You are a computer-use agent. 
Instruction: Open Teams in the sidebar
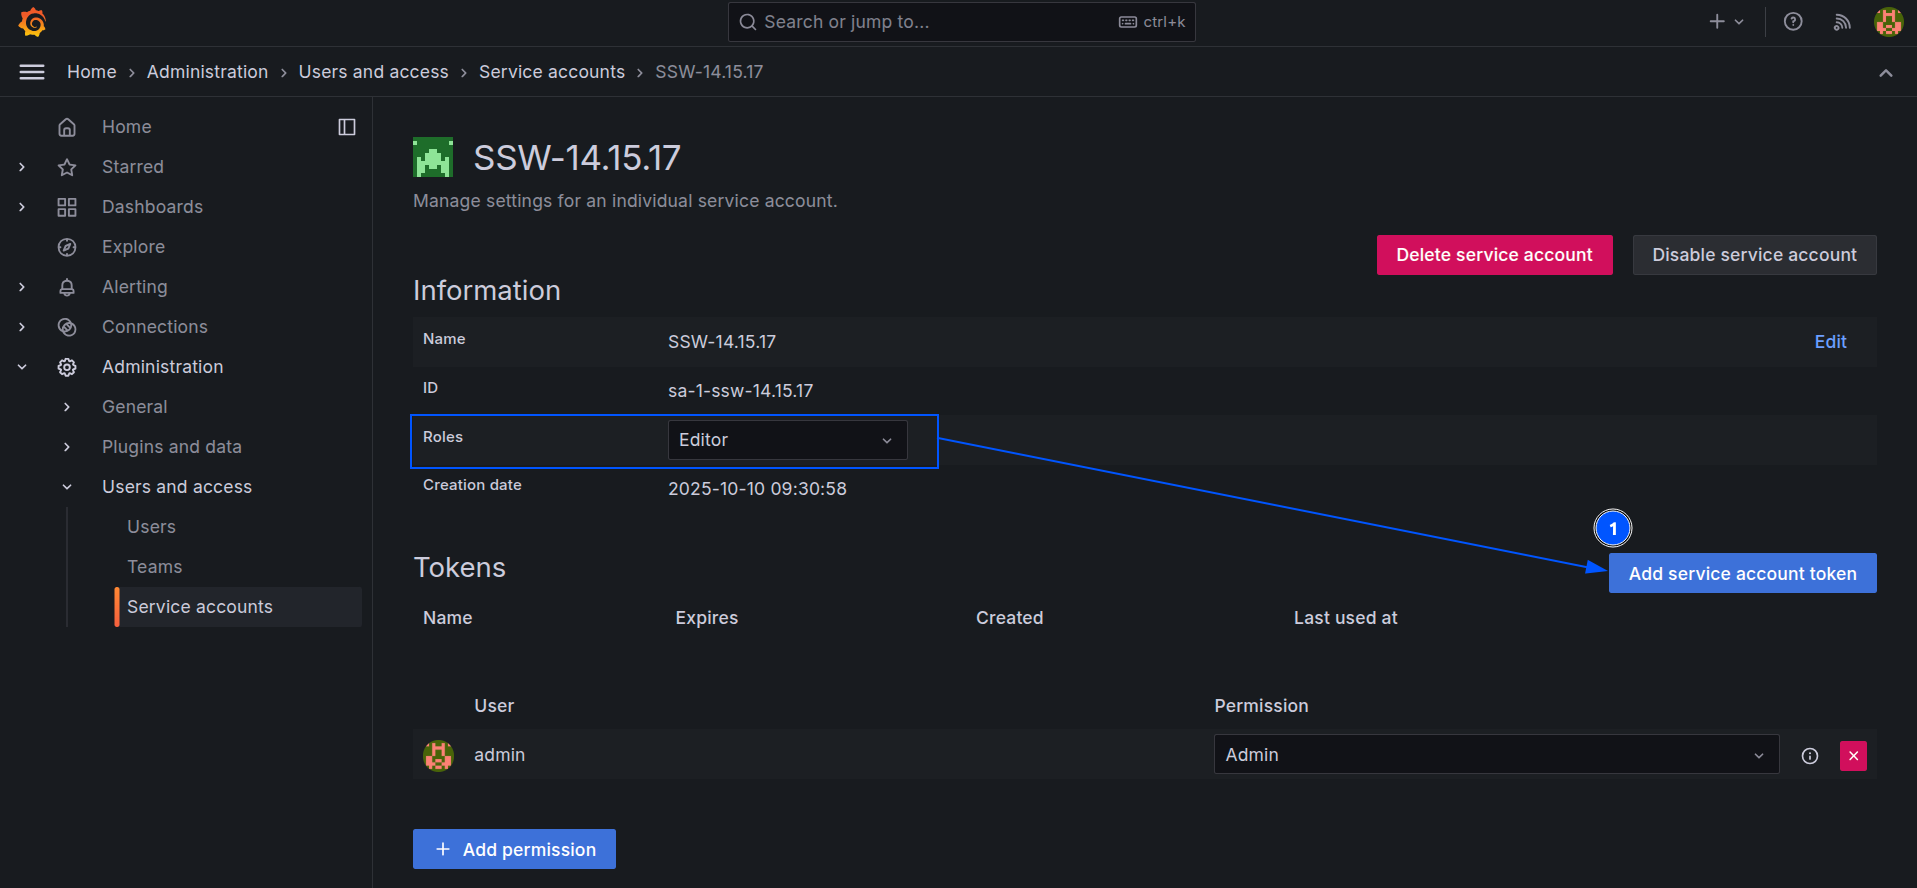[155, 567]
